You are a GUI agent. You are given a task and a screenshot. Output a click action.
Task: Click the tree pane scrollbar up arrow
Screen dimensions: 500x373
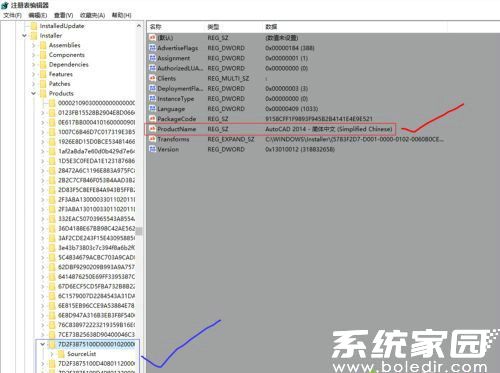(139, 26)
